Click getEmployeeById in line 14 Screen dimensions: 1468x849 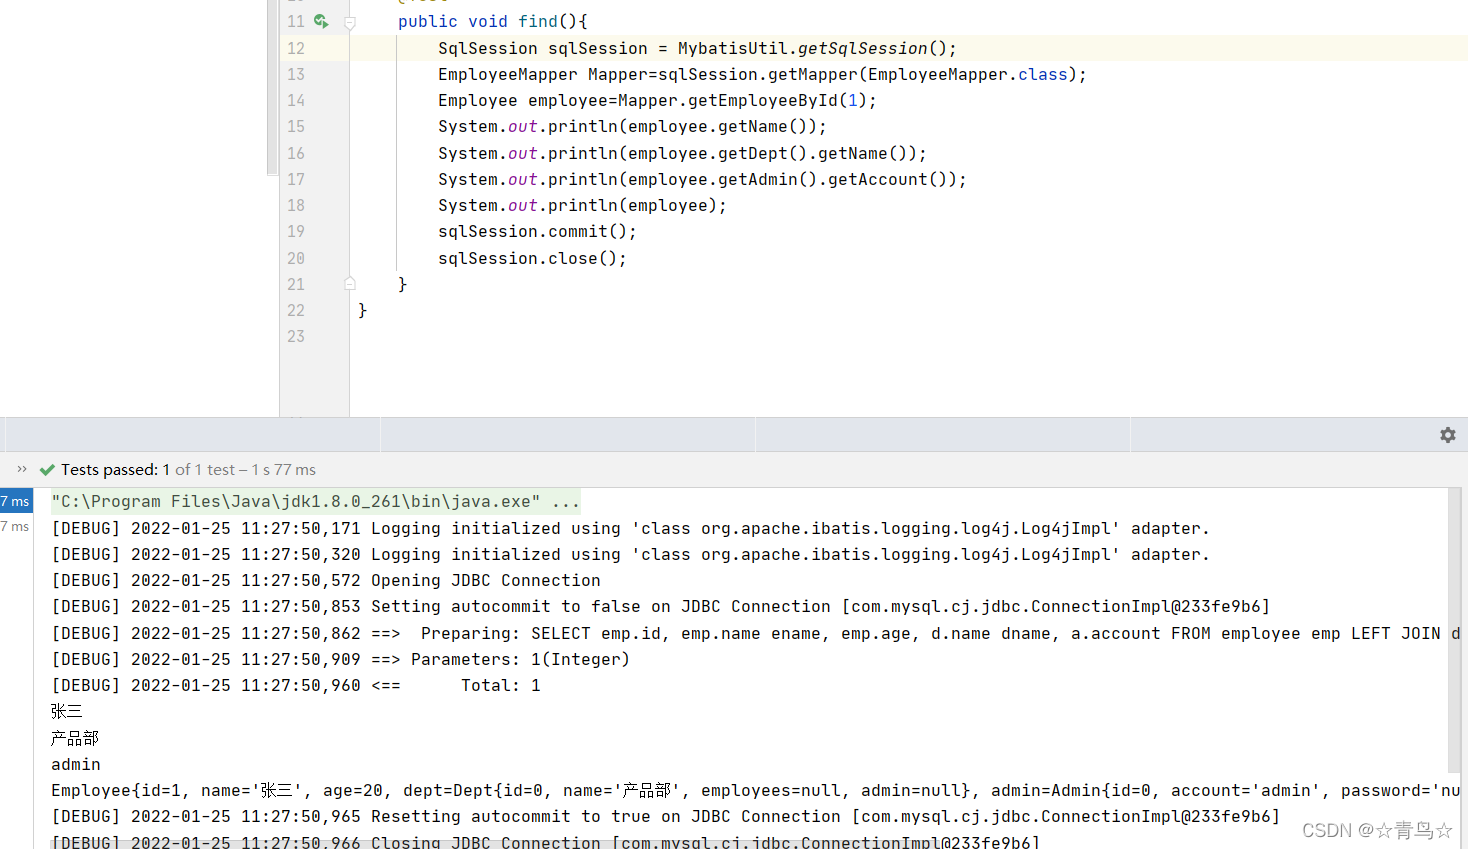[762, 100]
